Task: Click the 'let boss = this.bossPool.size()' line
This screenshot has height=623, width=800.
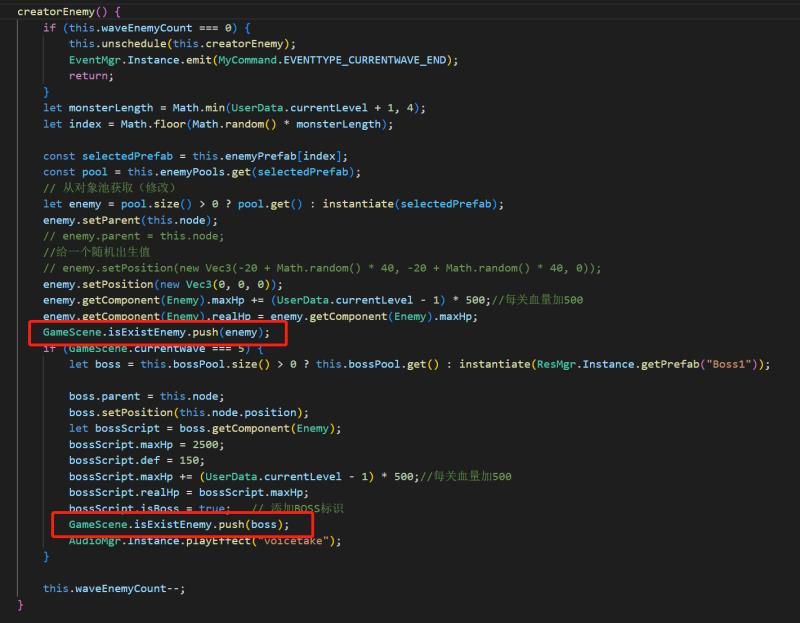Action: 419,364
